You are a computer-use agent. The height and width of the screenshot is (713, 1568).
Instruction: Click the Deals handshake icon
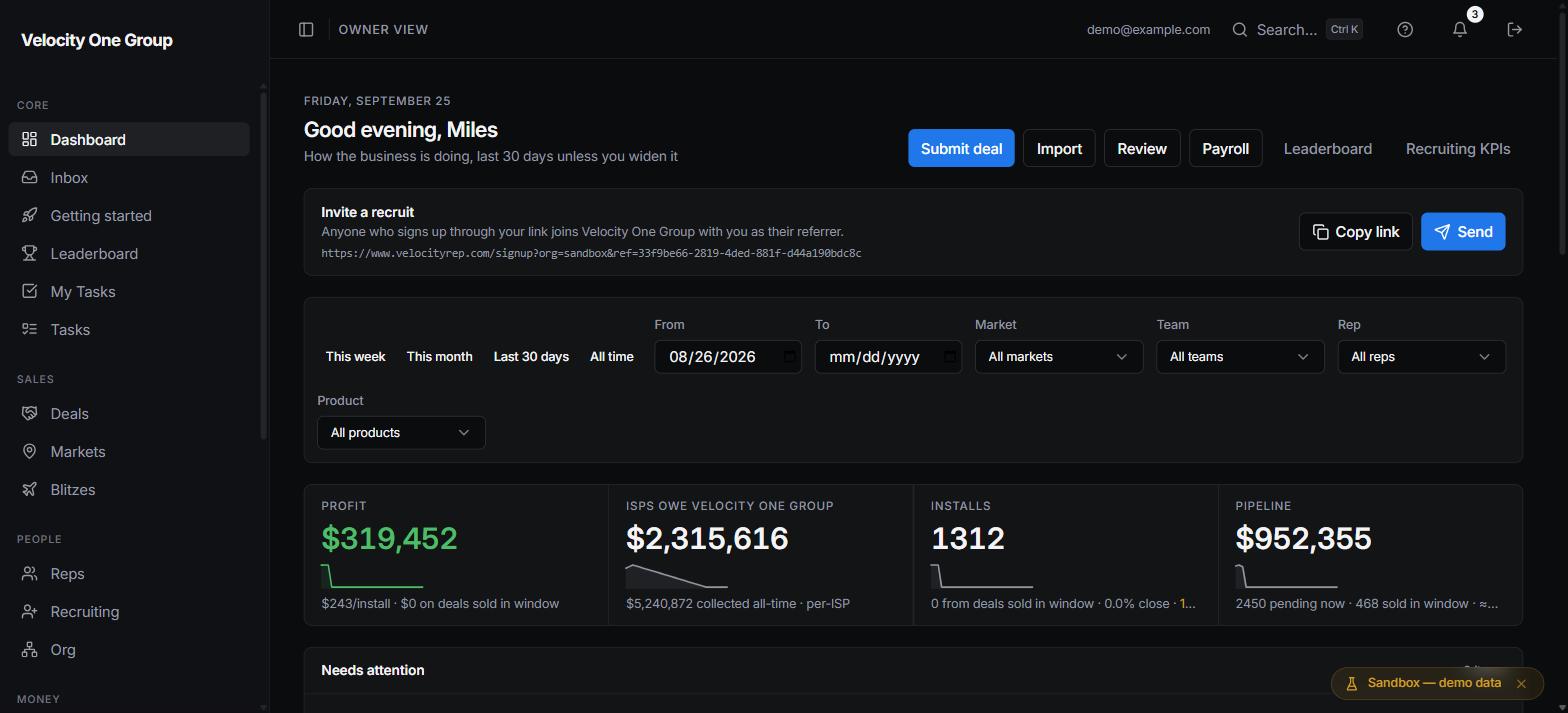(30, 413)
